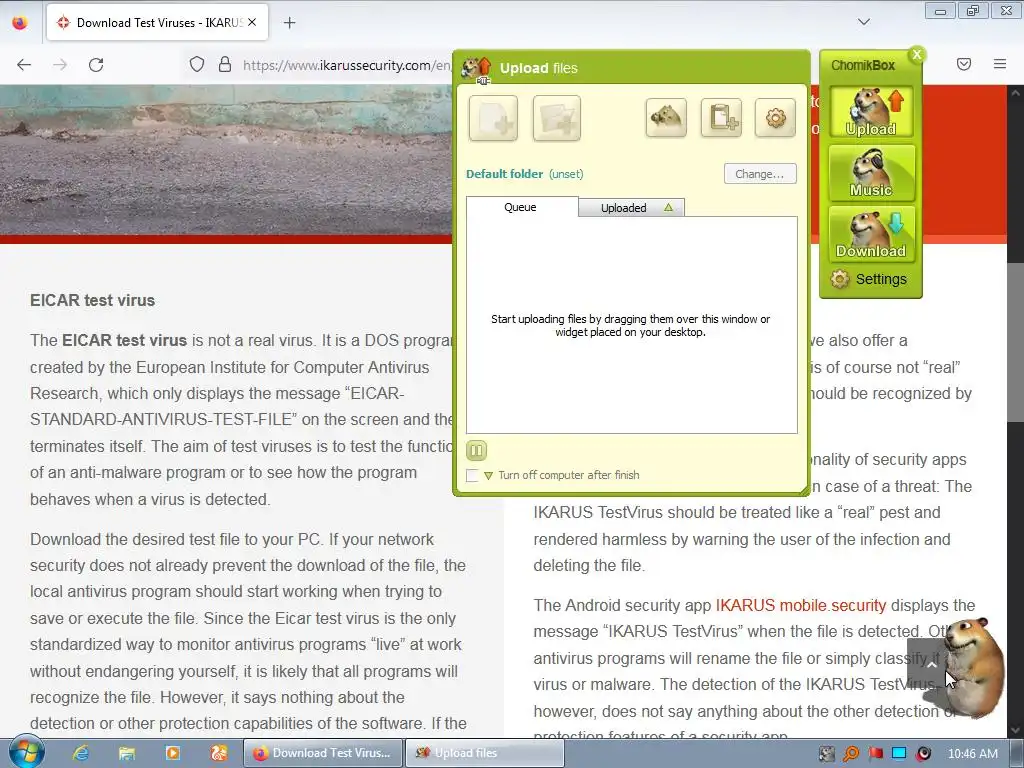Click the add folder icon in Upload files
This screenshot has width=1024, height=768.
coord(556,118)
